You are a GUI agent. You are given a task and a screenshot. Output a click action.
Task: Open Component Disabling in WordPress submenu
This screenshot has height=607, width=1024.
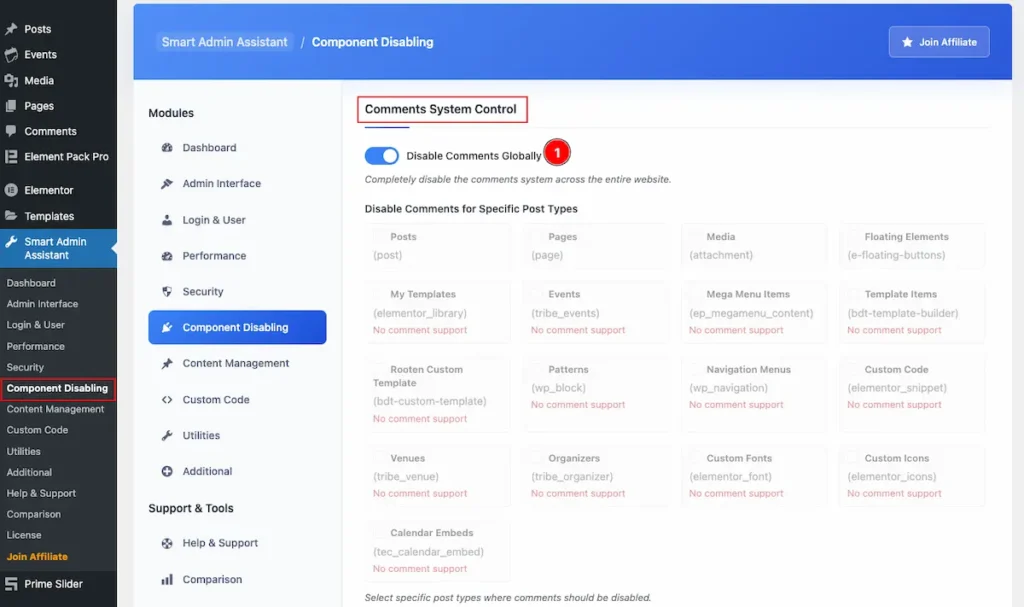tap(57, 388)
